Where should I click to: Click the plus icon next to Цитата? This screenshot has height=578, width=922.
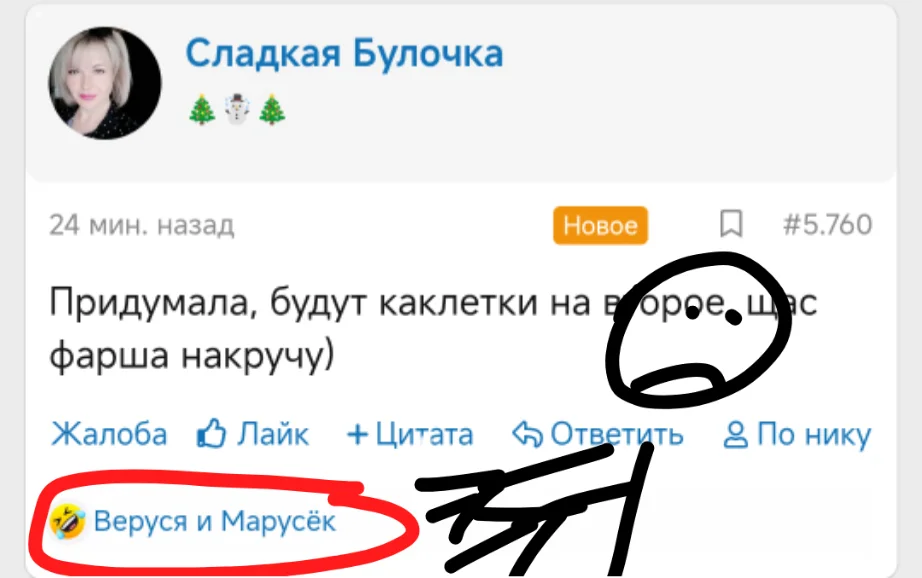click(358, 435)
